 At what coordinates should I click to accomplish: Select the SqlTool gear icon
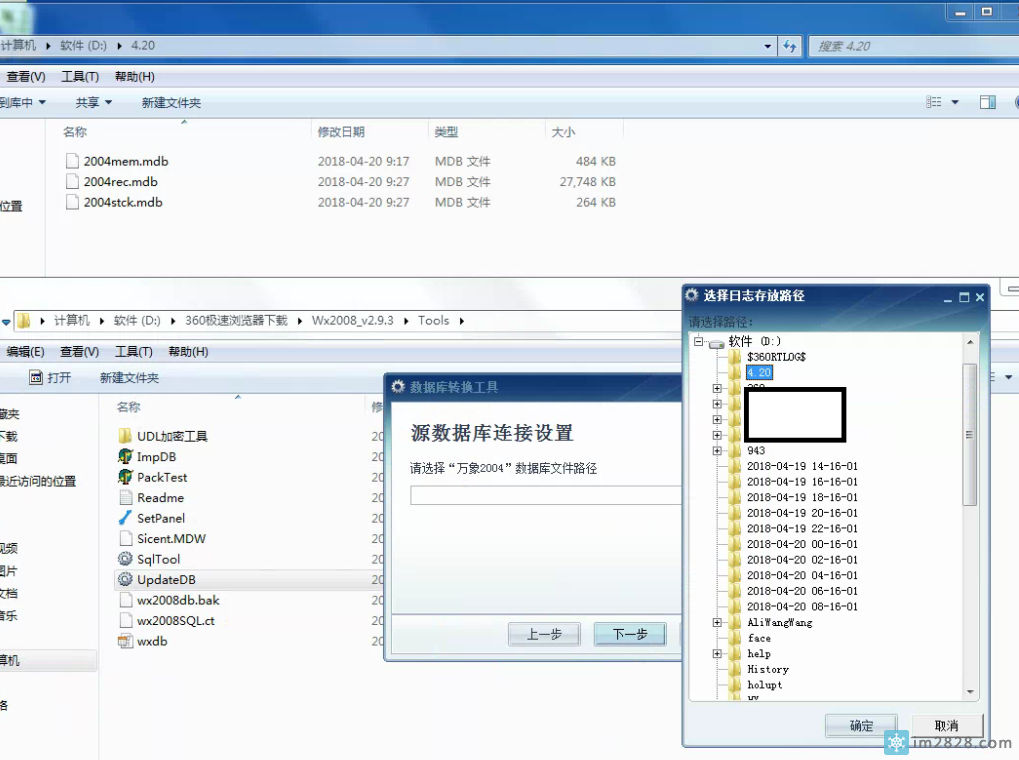point(125,559)
